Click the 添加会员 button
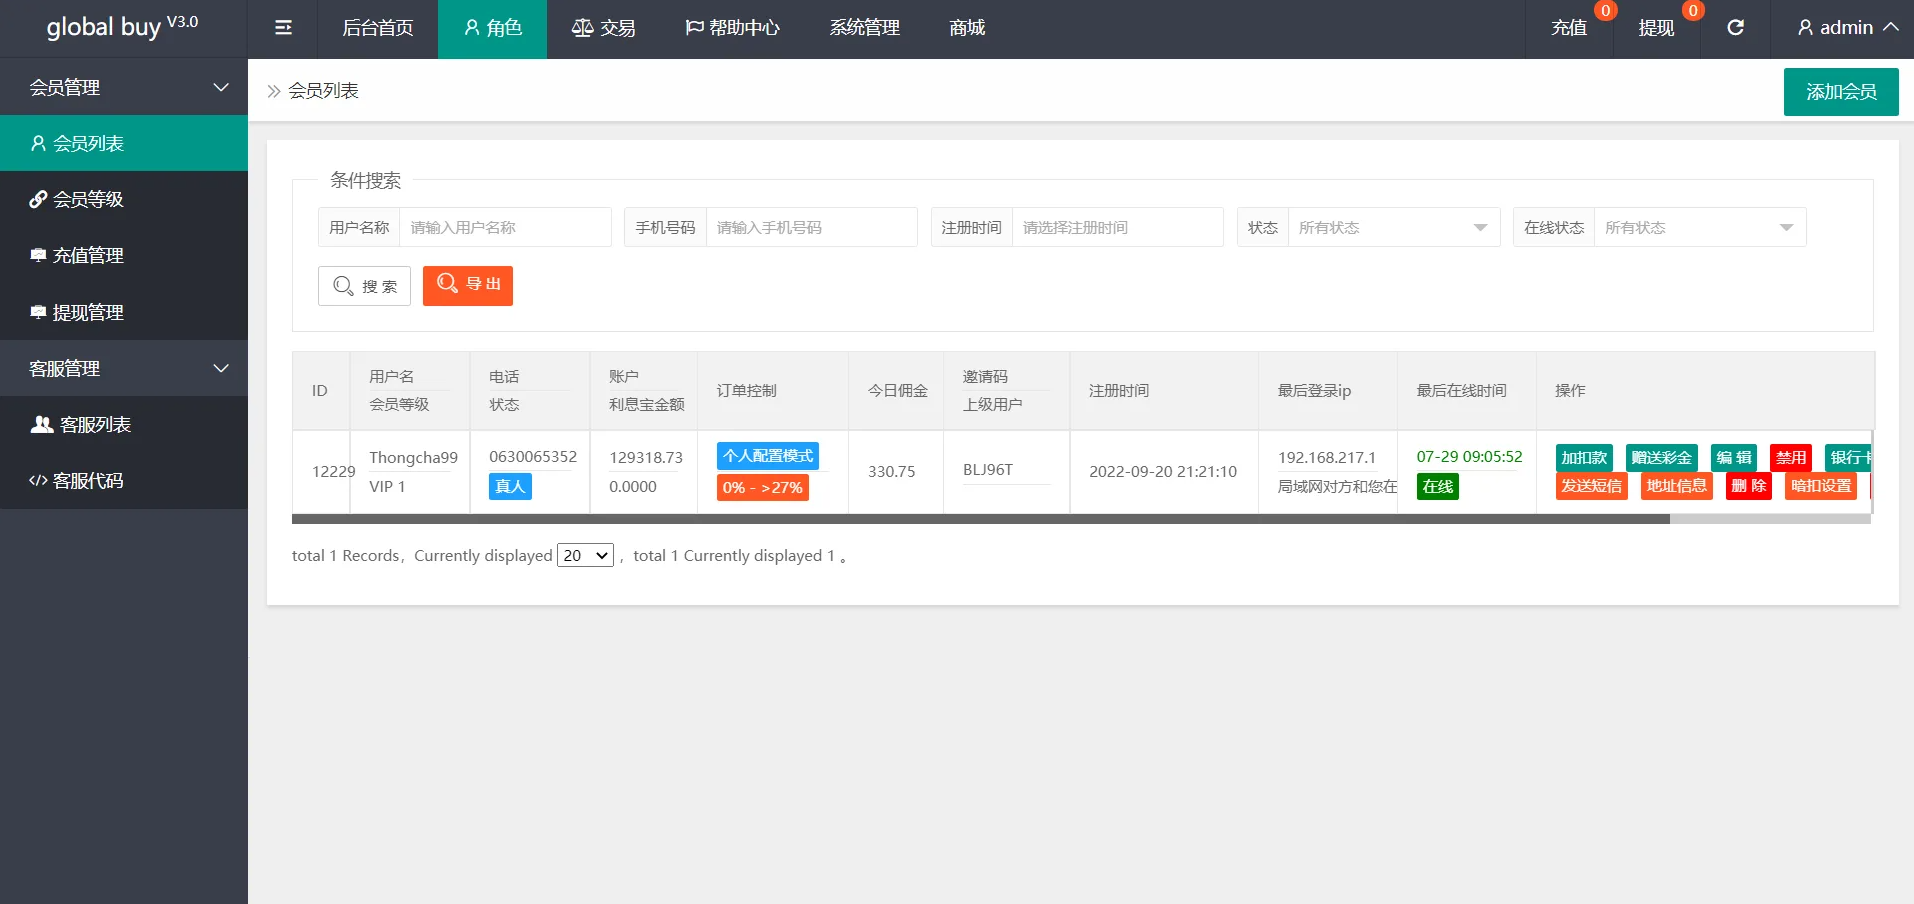The width and height of the screenshot is (1914, 904). (x=1840, y=92)
